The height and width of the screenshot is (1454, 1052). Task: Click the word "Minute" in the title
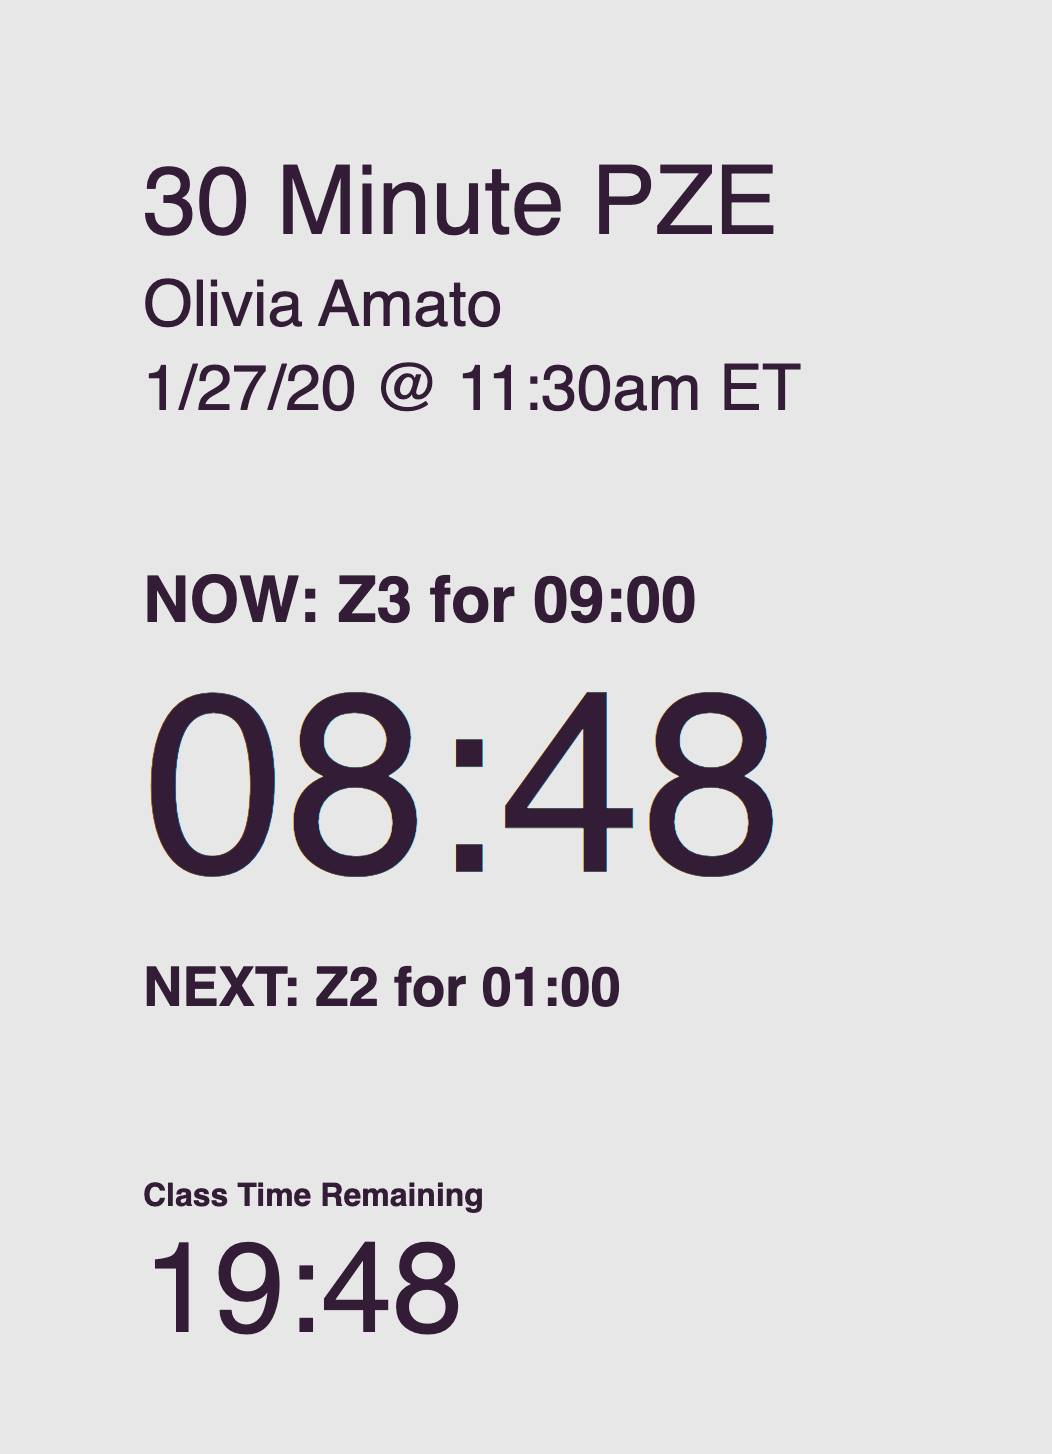click(420, 201)
